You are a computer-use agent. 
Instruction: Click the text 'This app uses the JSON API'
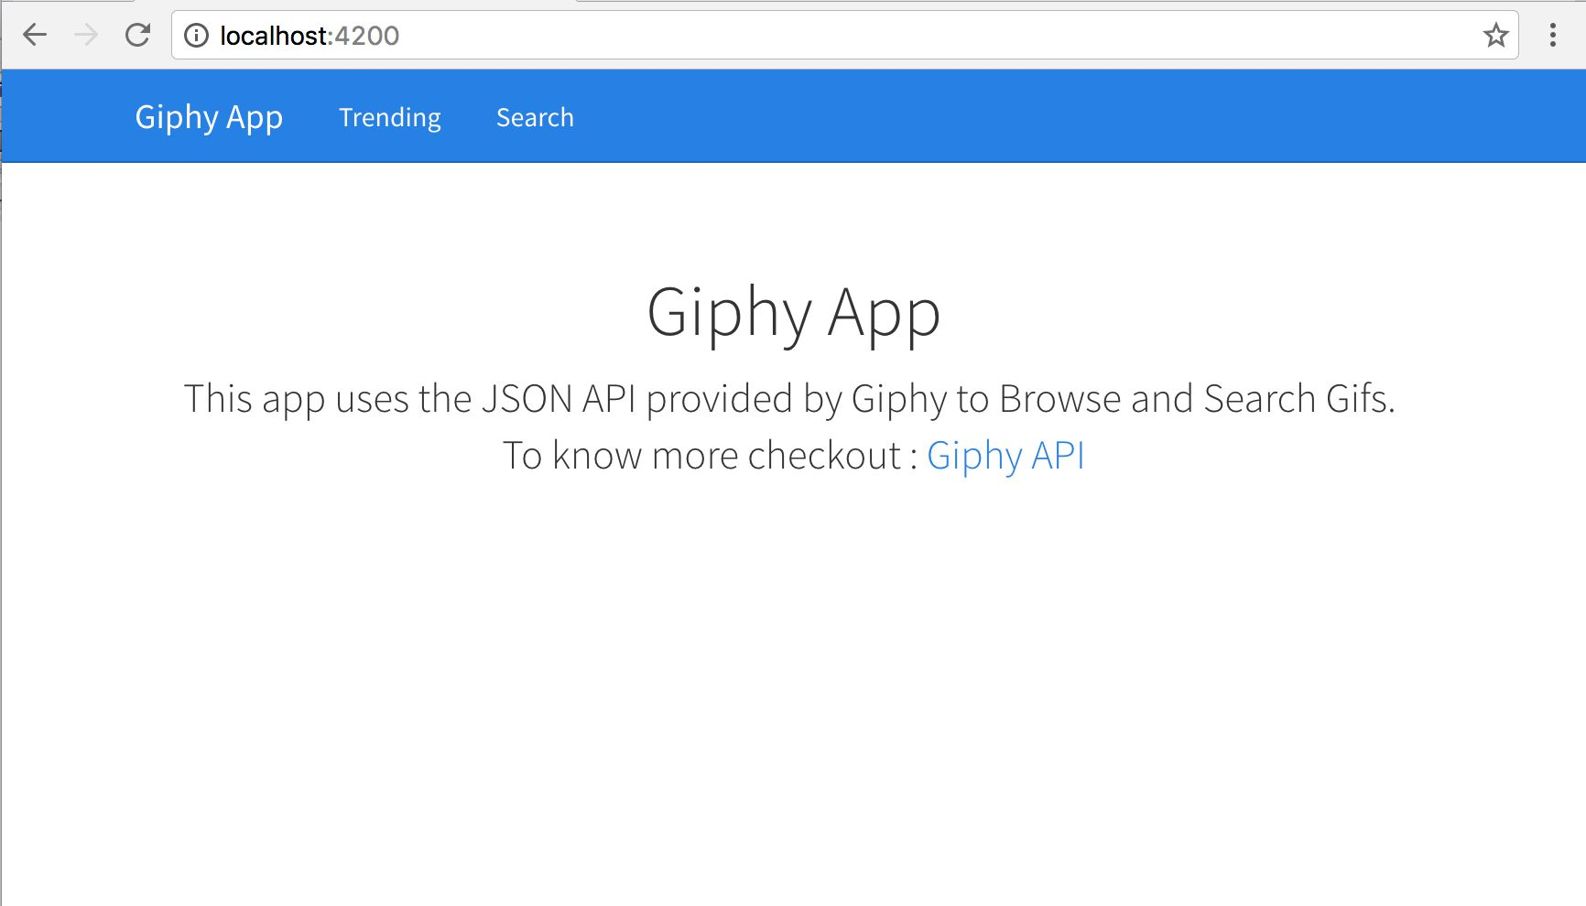(410, 399)
